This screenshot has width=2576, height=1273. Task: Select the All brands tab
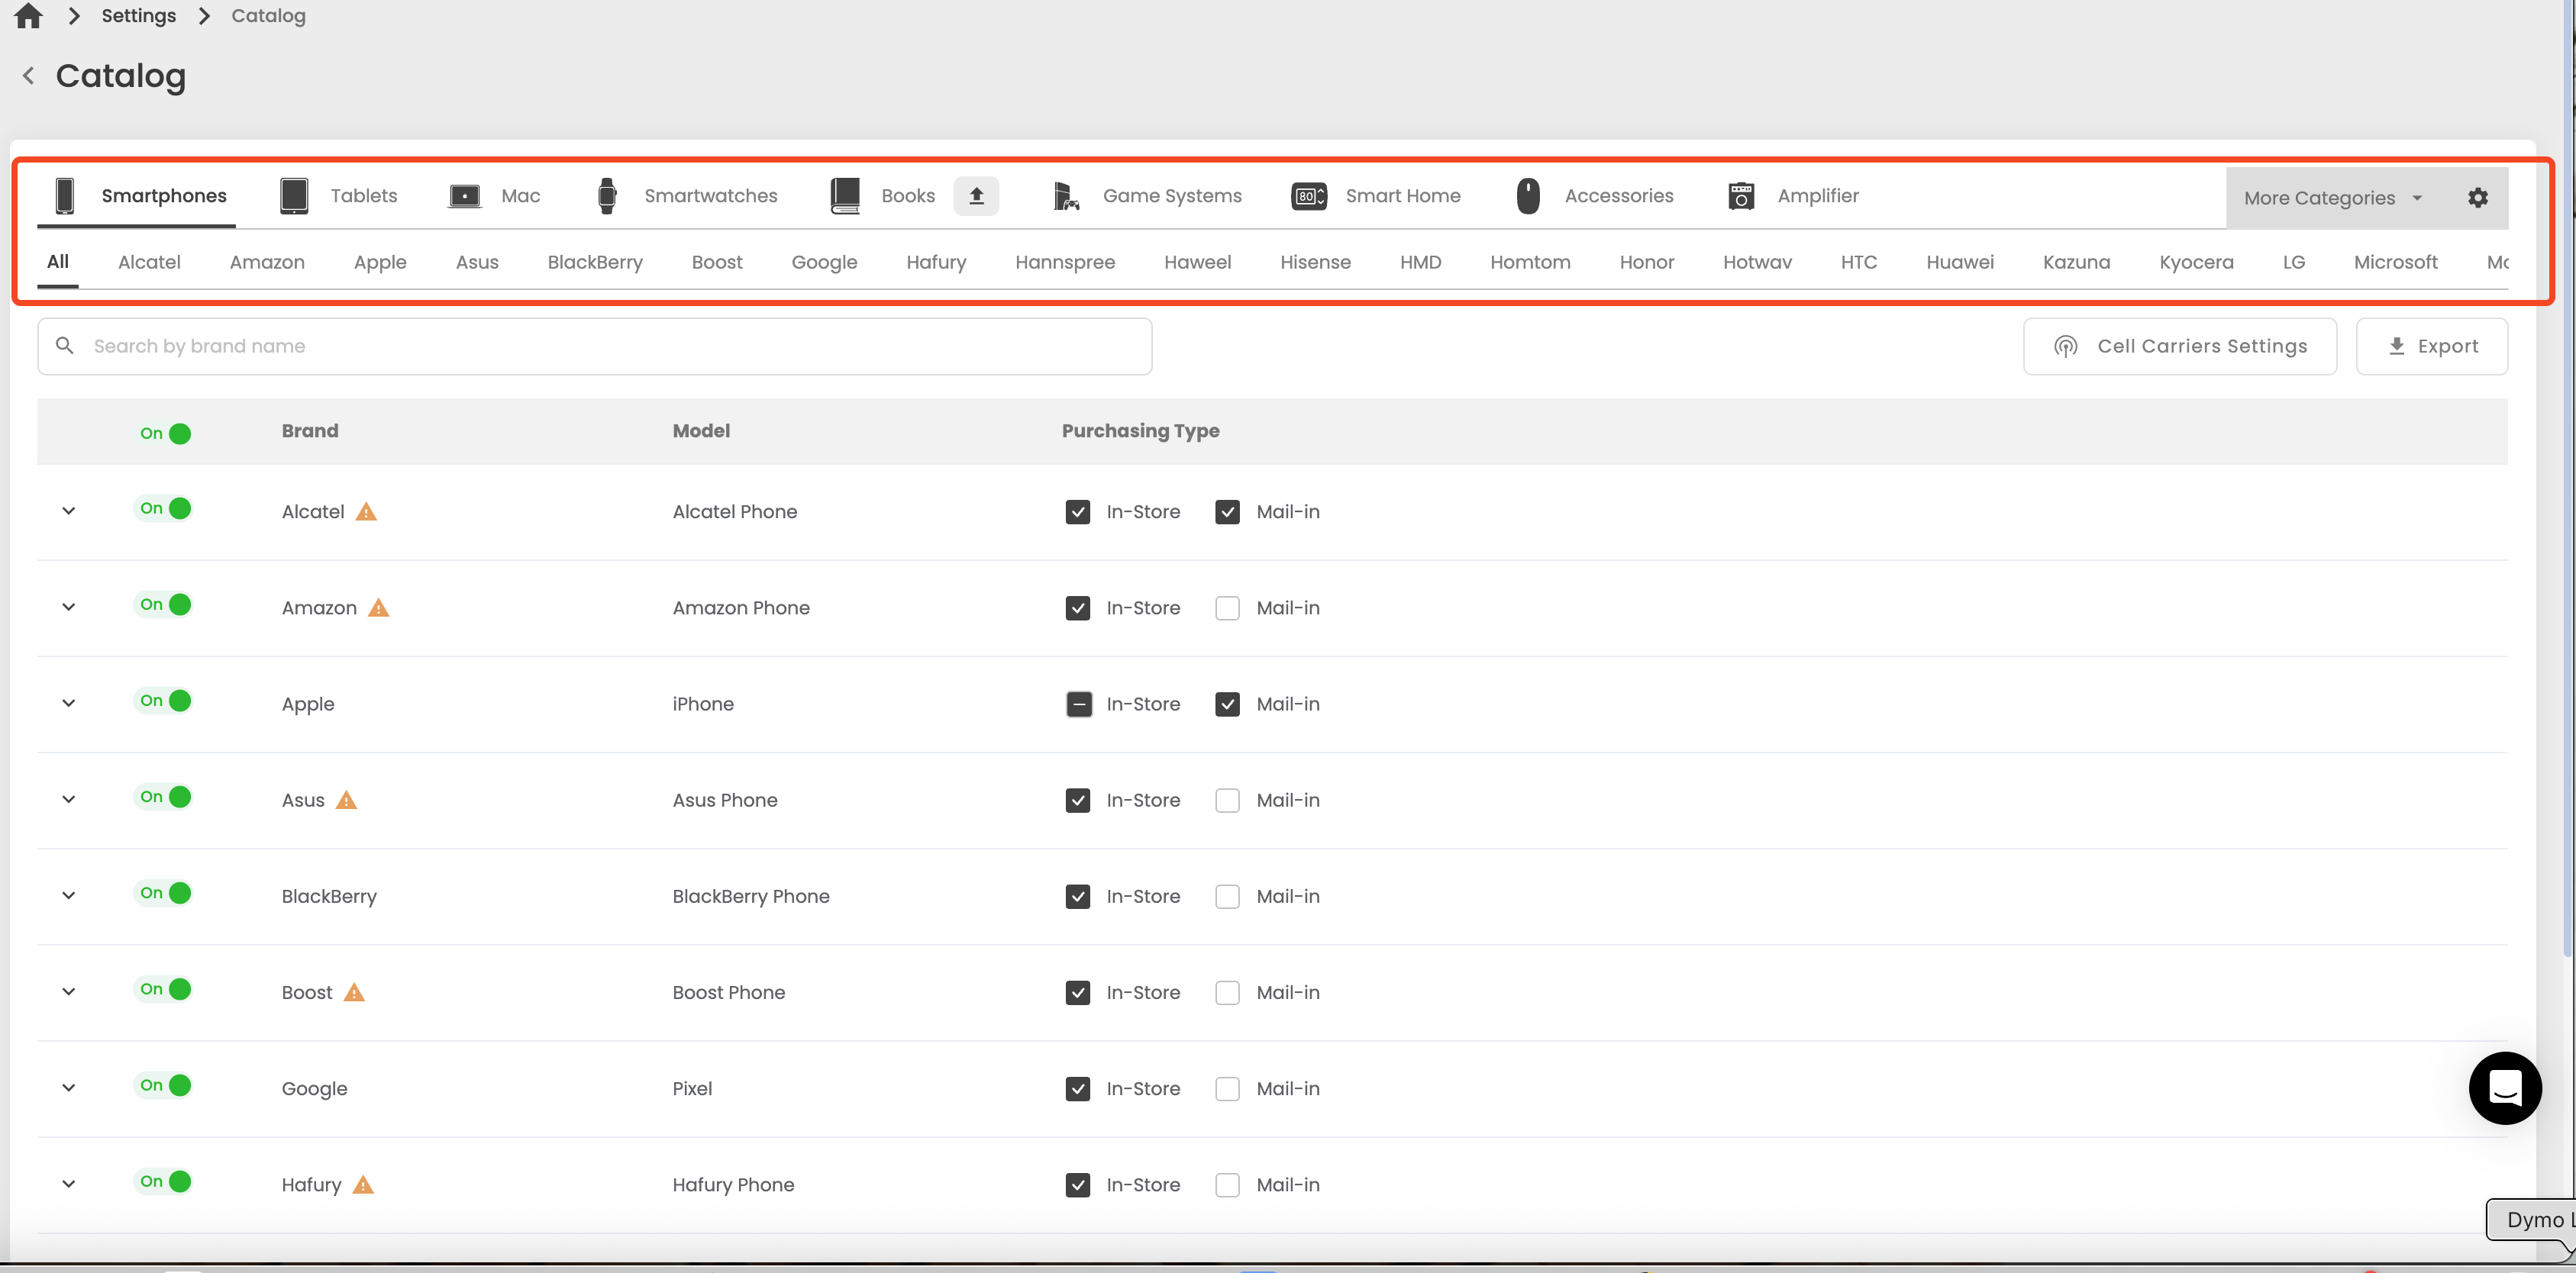58,262
